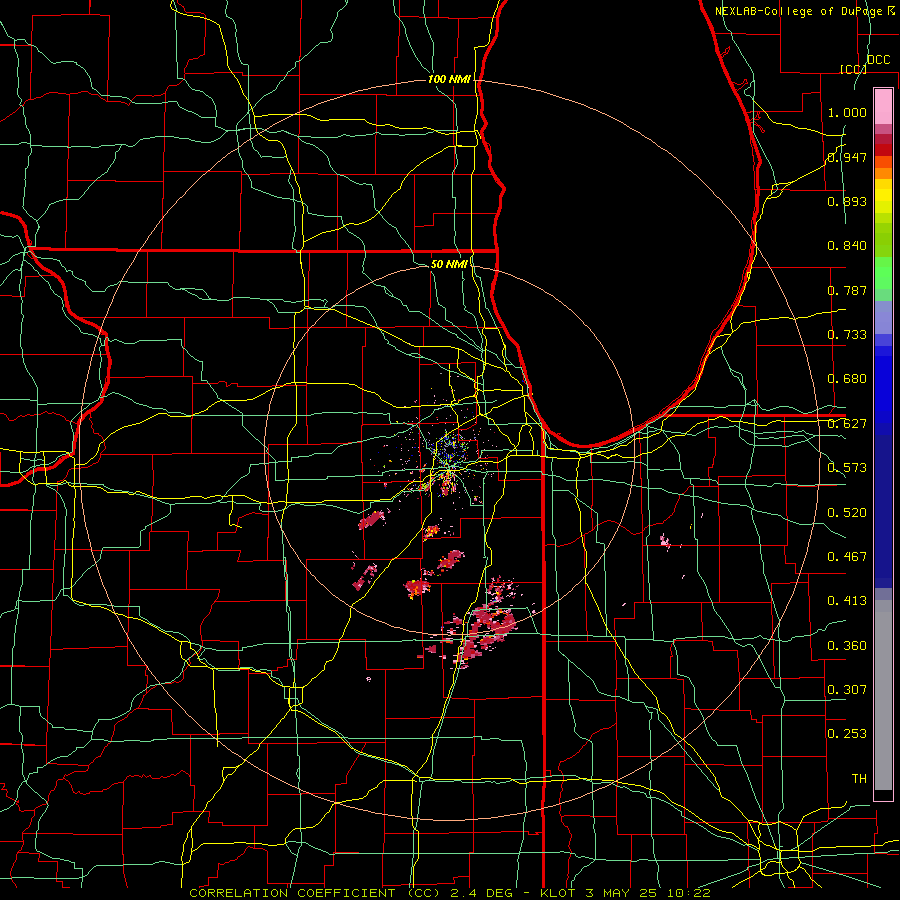Click the DCC label above the color scale
This screenshot has height=900, width=900.
pyautogui.click(x=879, y=60)
